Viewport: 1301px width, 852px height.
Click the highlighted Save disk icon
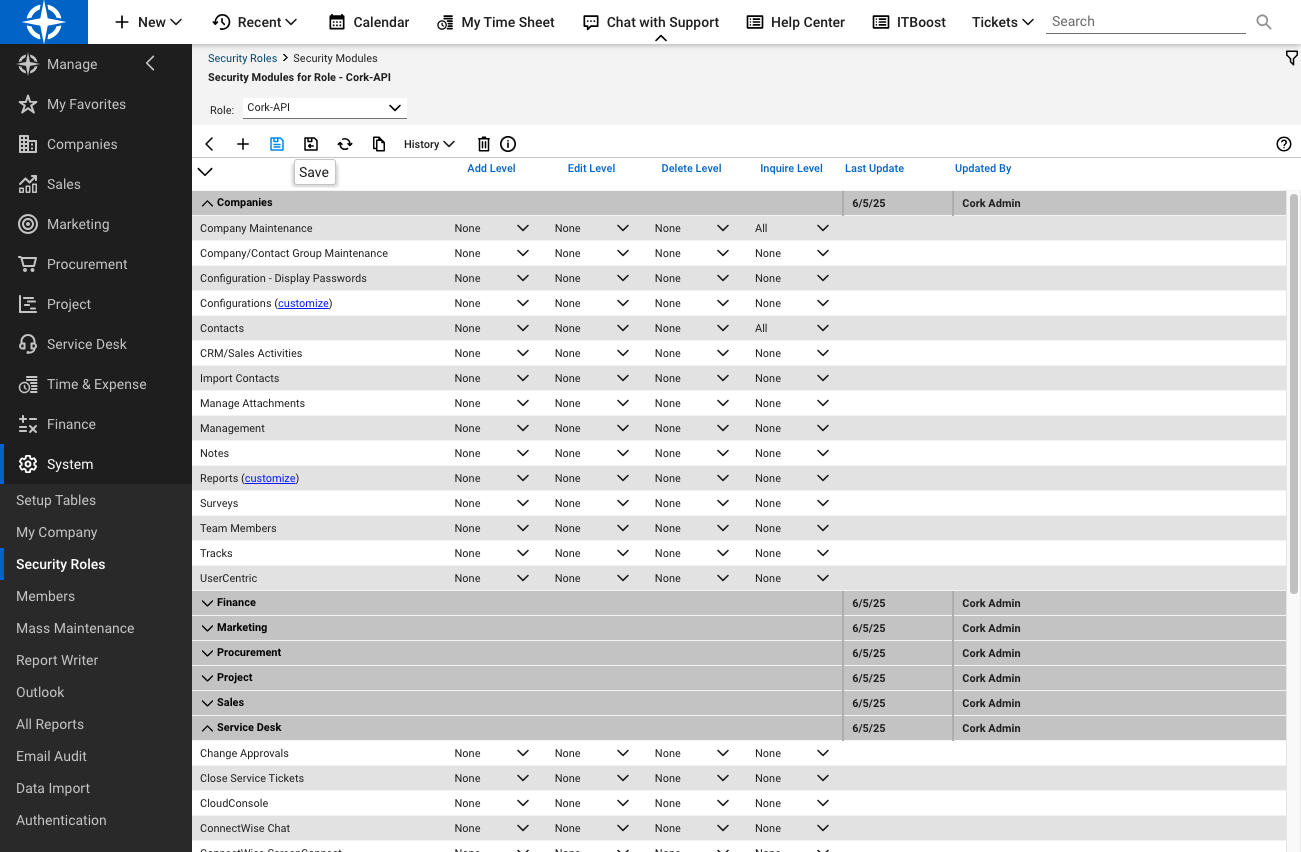[x=277, y=144]
